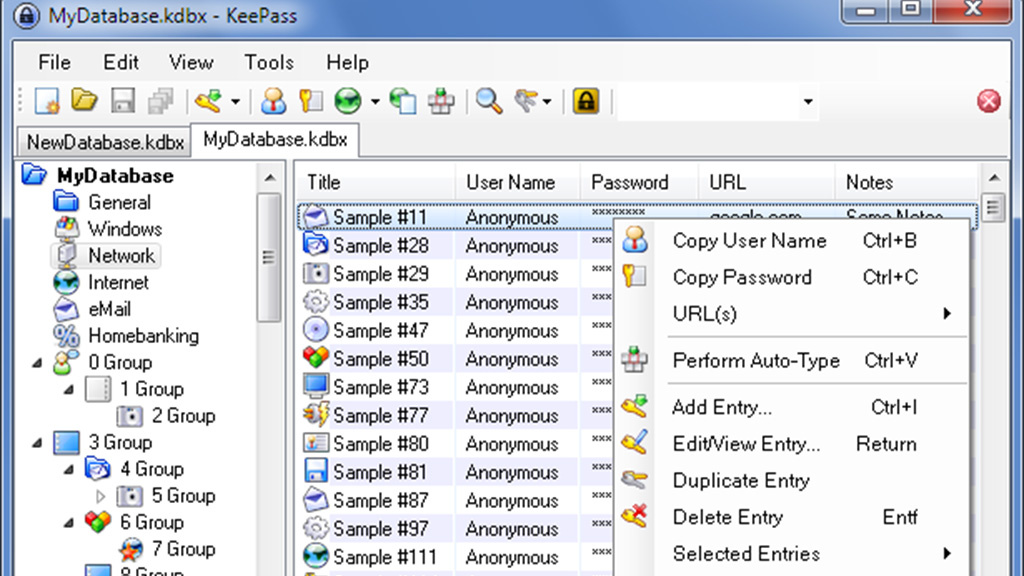Sort entries by Password column header
The image size is (1024, 576).
[639, 182]
